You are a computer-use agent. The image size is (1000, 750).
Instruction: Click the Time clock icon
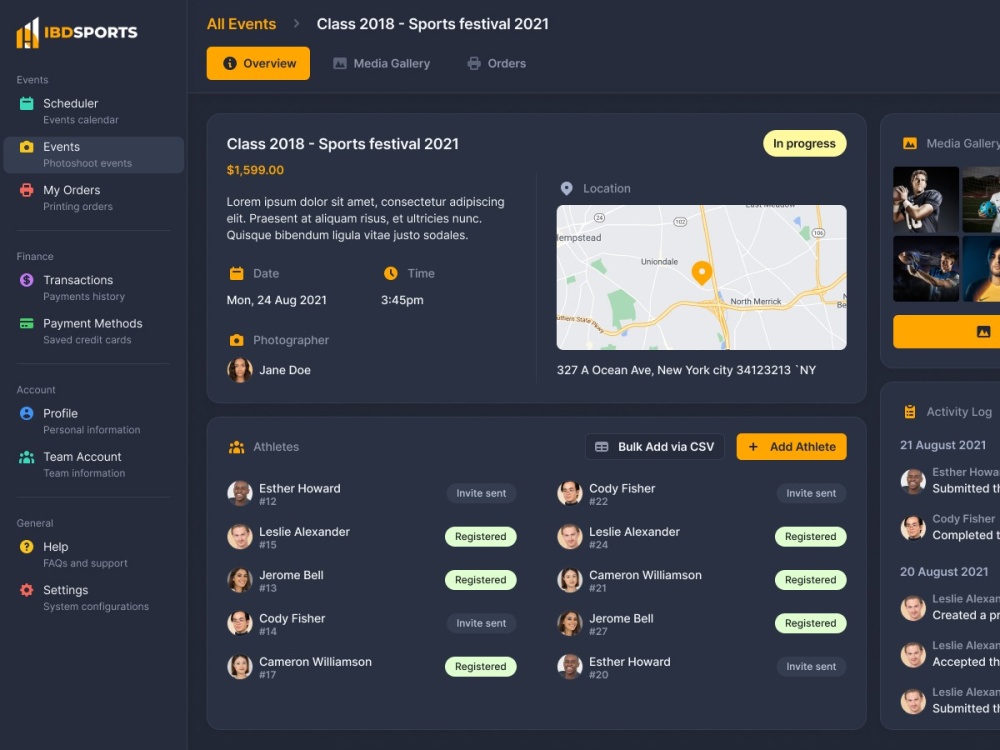(x=391, y=274)
